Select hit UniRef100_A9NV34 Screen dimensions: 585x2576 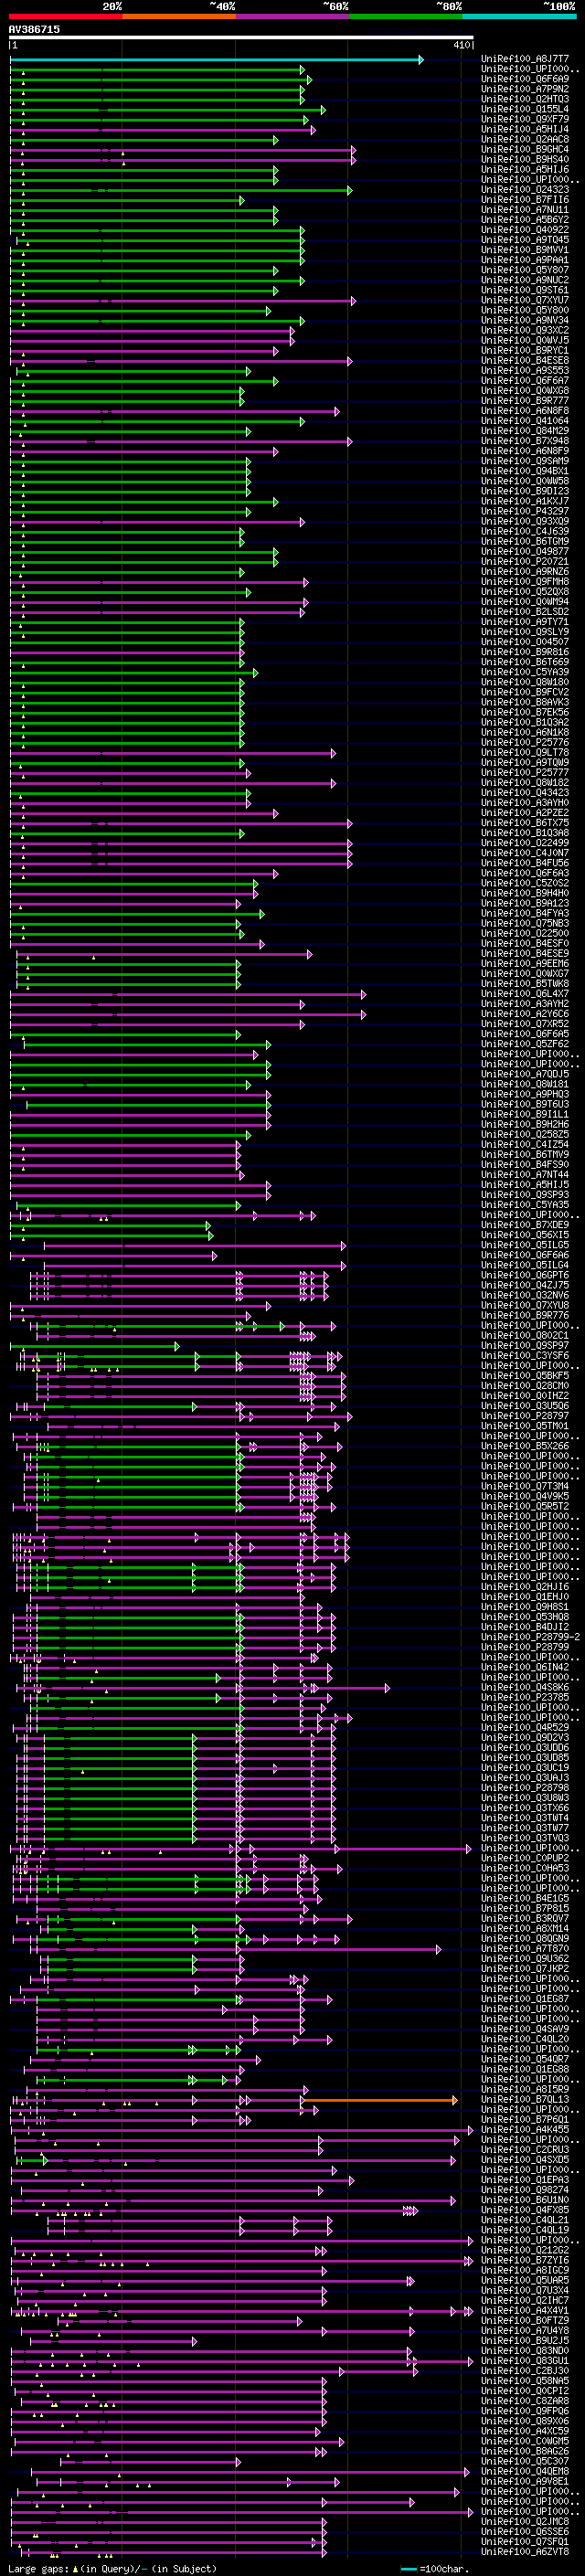click(x=525, y=320)
